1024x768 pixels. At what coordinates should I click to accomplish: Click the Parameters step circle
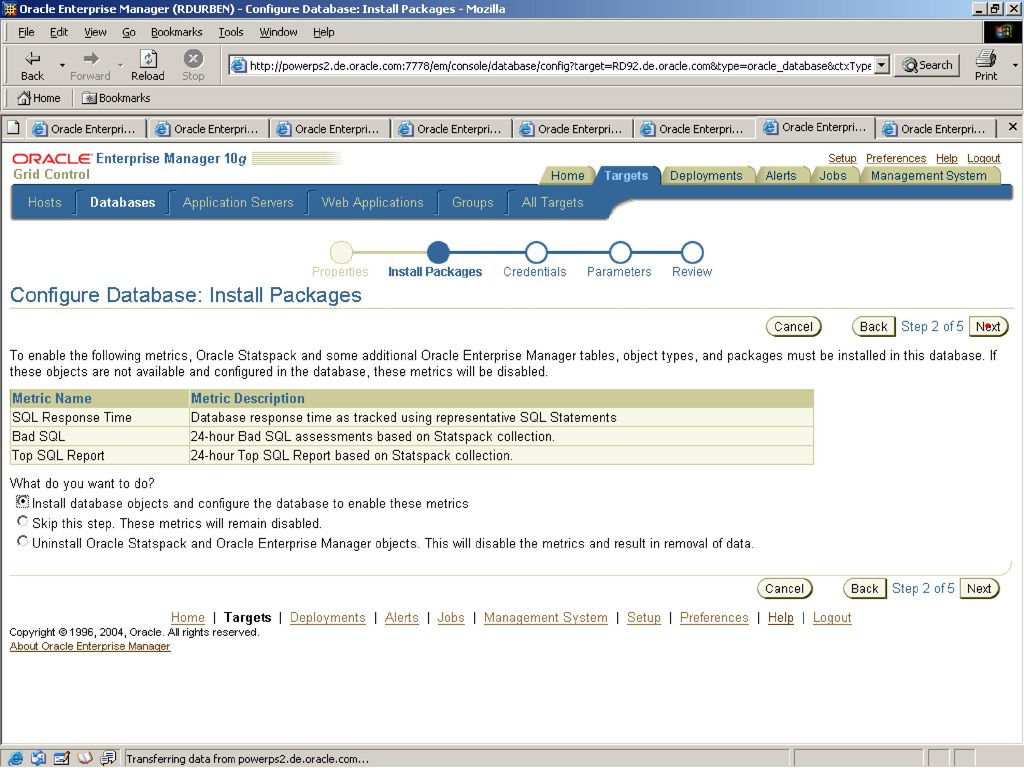pyautogui.click(x=620, y=252)
